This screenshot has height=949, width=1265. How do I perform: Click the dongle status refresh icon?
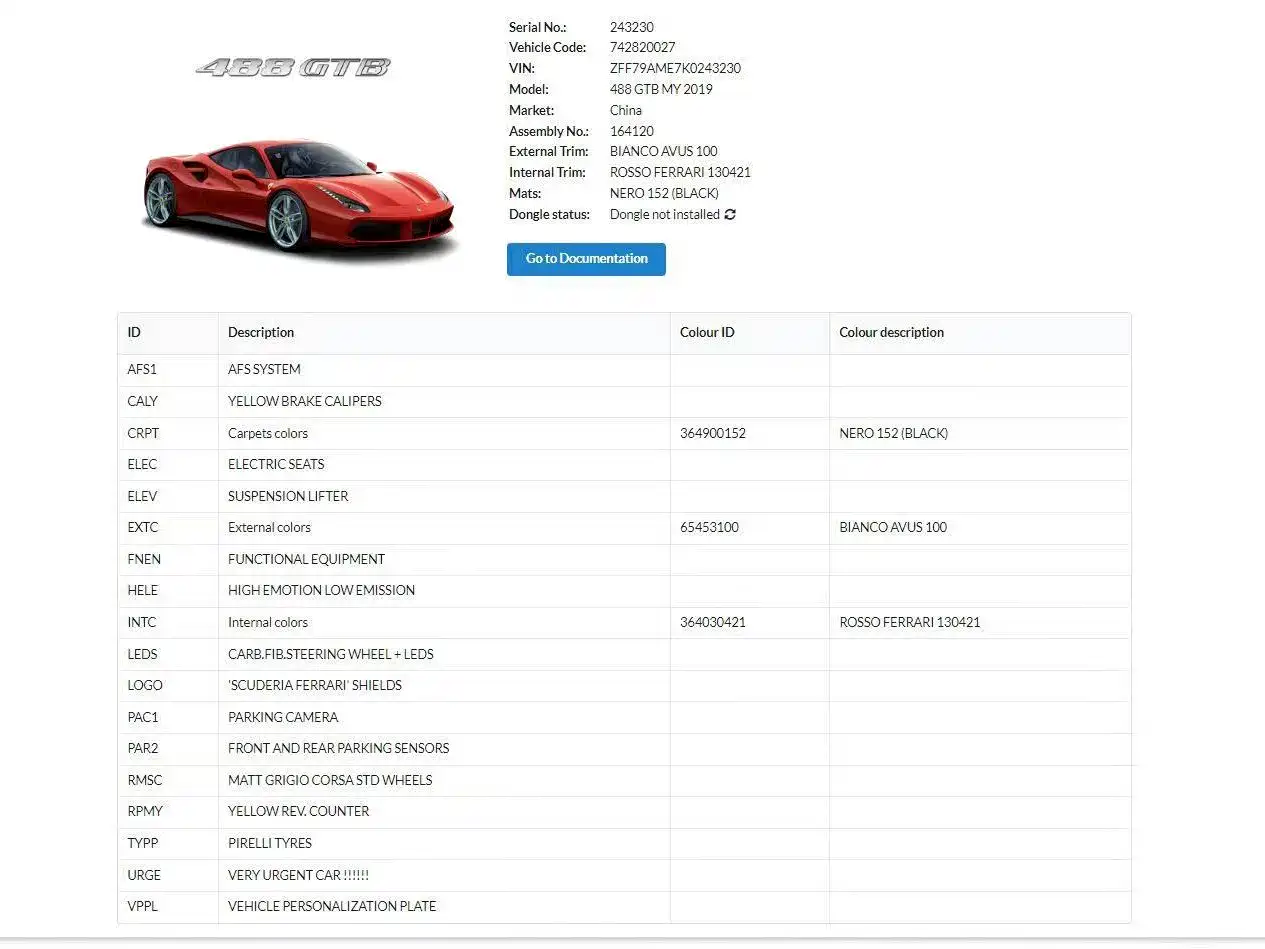click(730, 214)
